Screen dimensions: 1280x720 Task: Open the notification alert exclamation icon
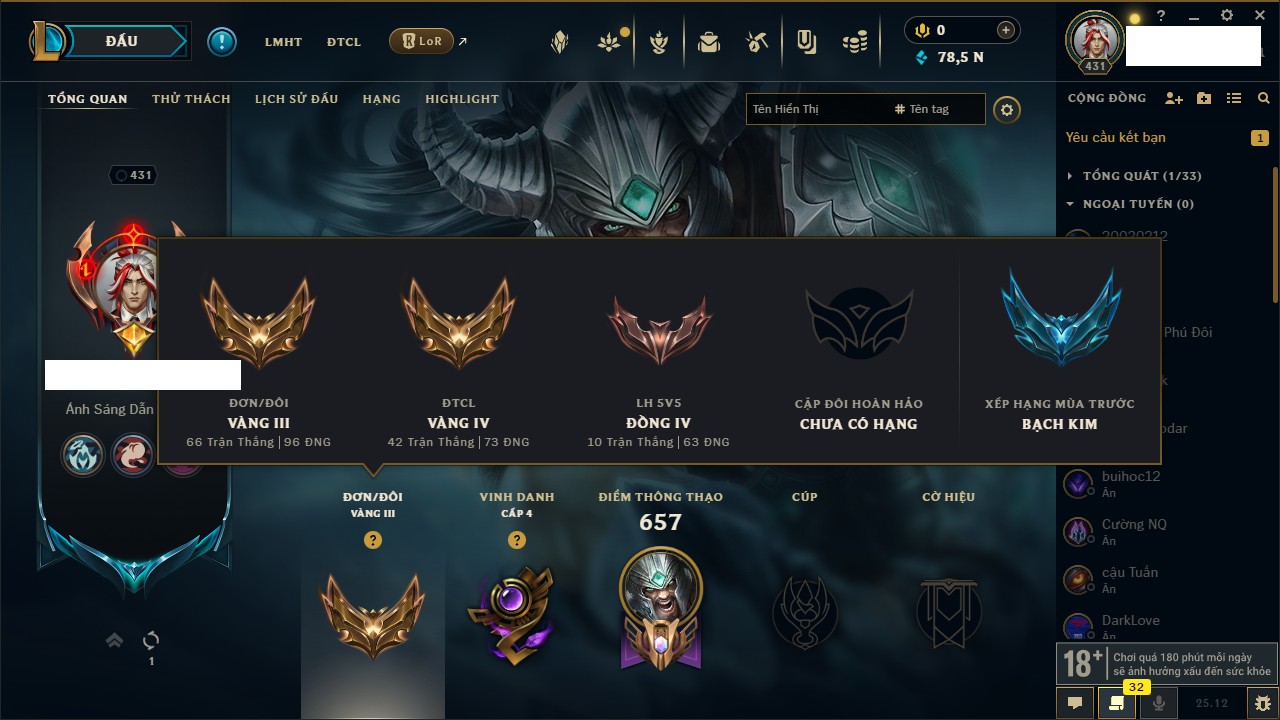click(x=222, y=41)
